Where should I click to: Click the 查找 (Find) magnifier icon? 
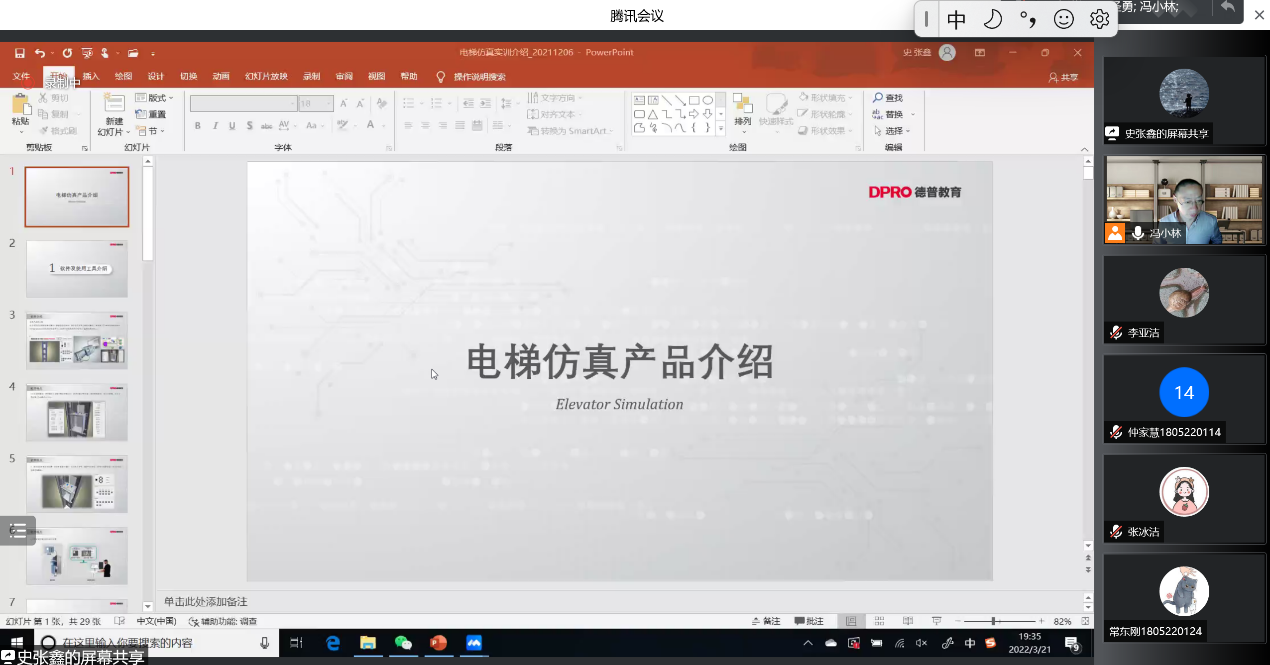pyautogui.click(x=877, y=98)
